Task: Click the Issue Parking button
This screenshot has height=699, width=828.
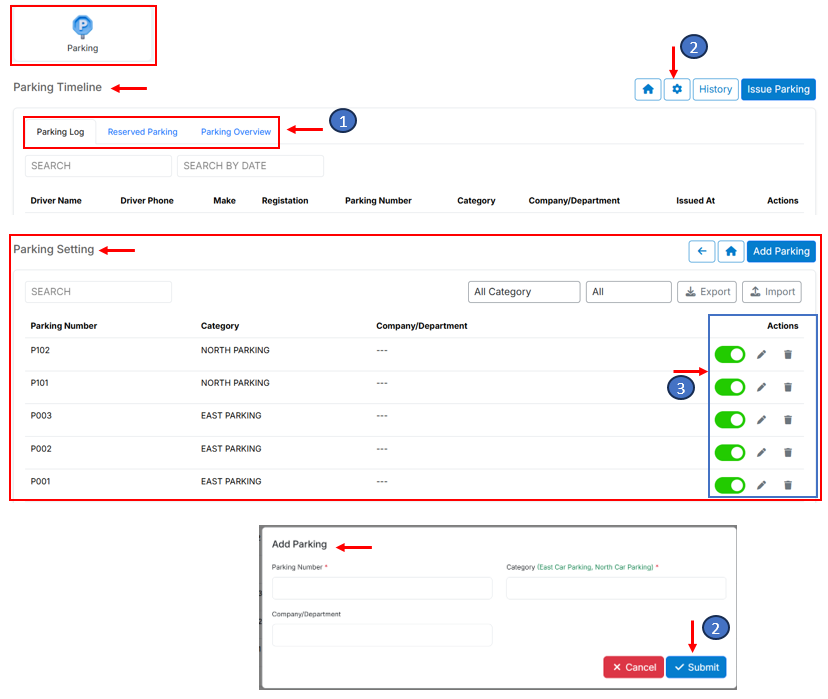Action: pyautogui.click(x=778, y=90)
